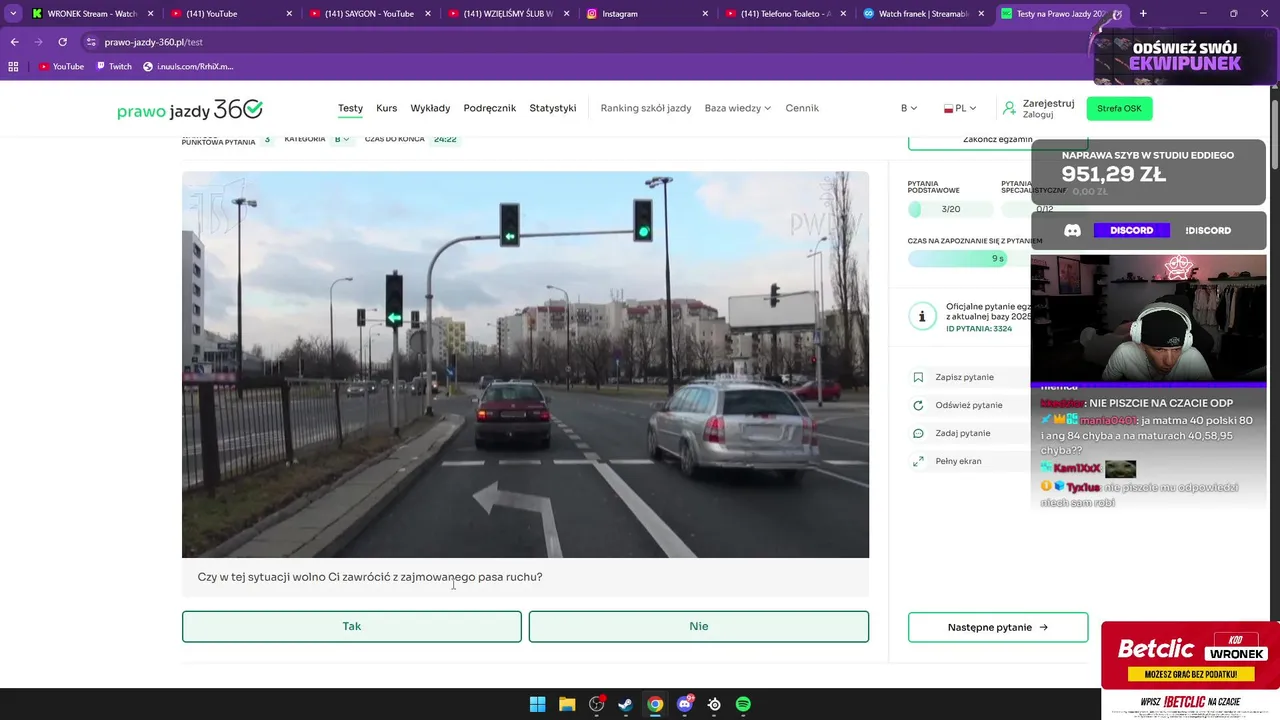This screenshot has width=1280, height=720.
Task: Open Steam from the taskbar
Action: (625, 704)
